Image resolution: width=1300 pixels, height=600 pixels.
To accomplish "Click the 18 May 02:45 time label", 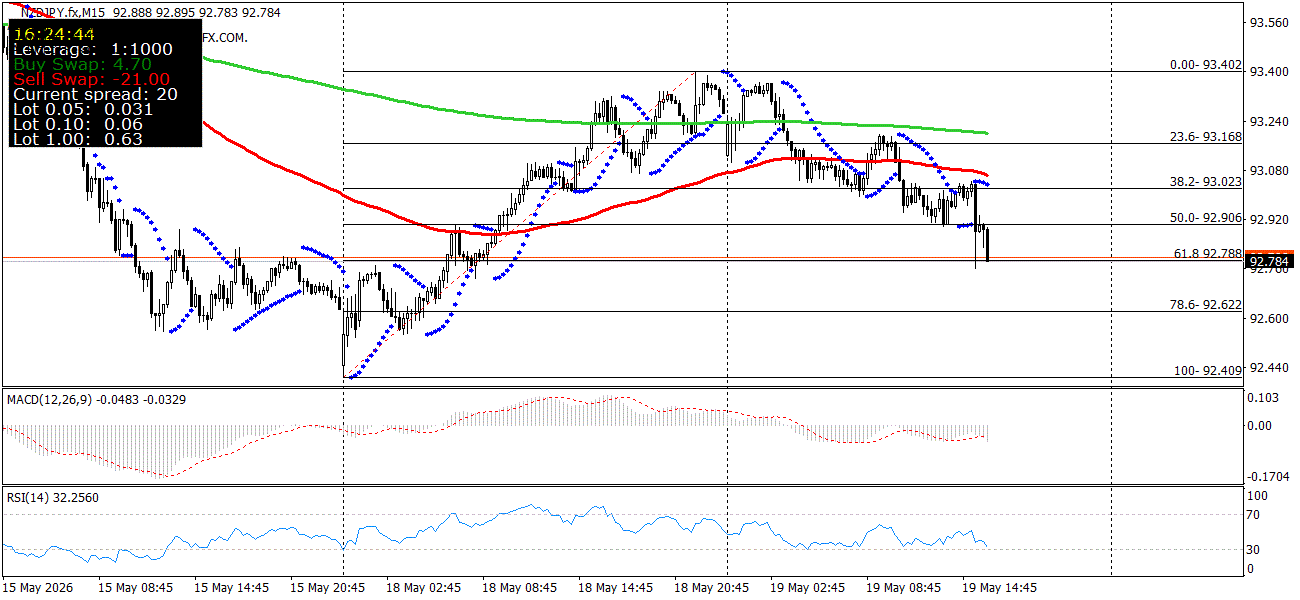I will (x=423, y=587).
